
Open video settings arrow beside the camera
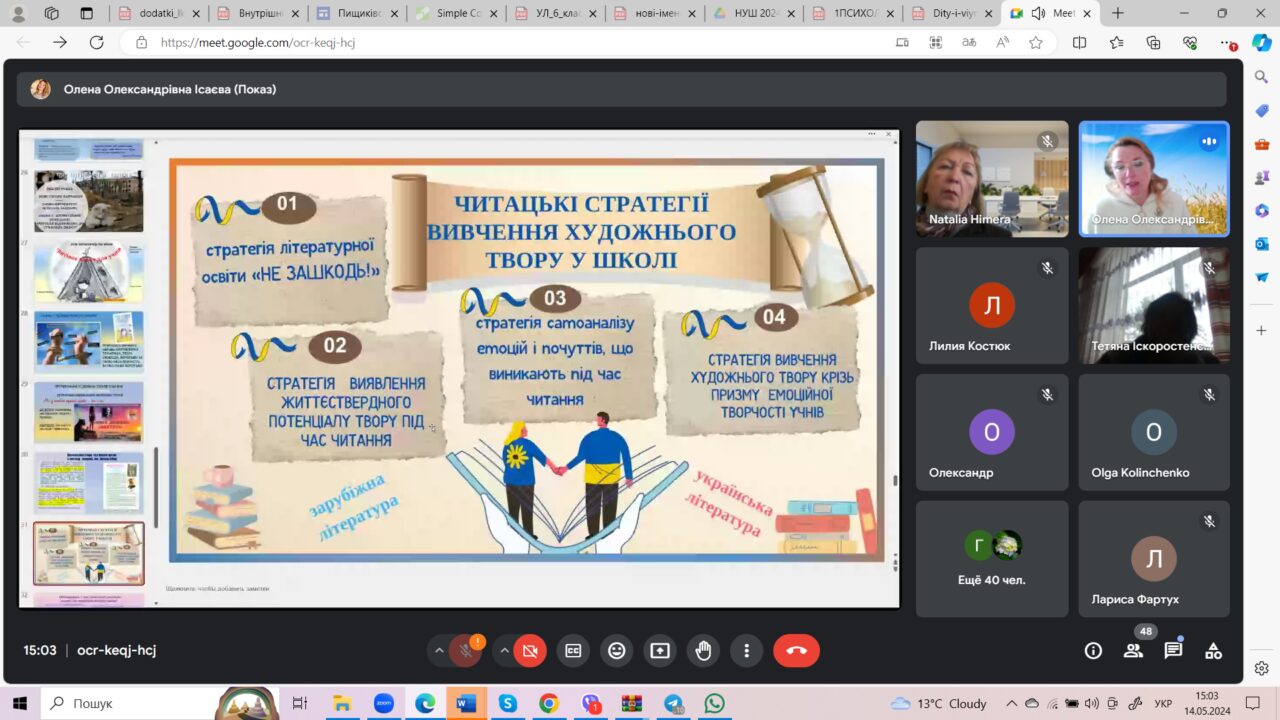[x=504, y=650]
